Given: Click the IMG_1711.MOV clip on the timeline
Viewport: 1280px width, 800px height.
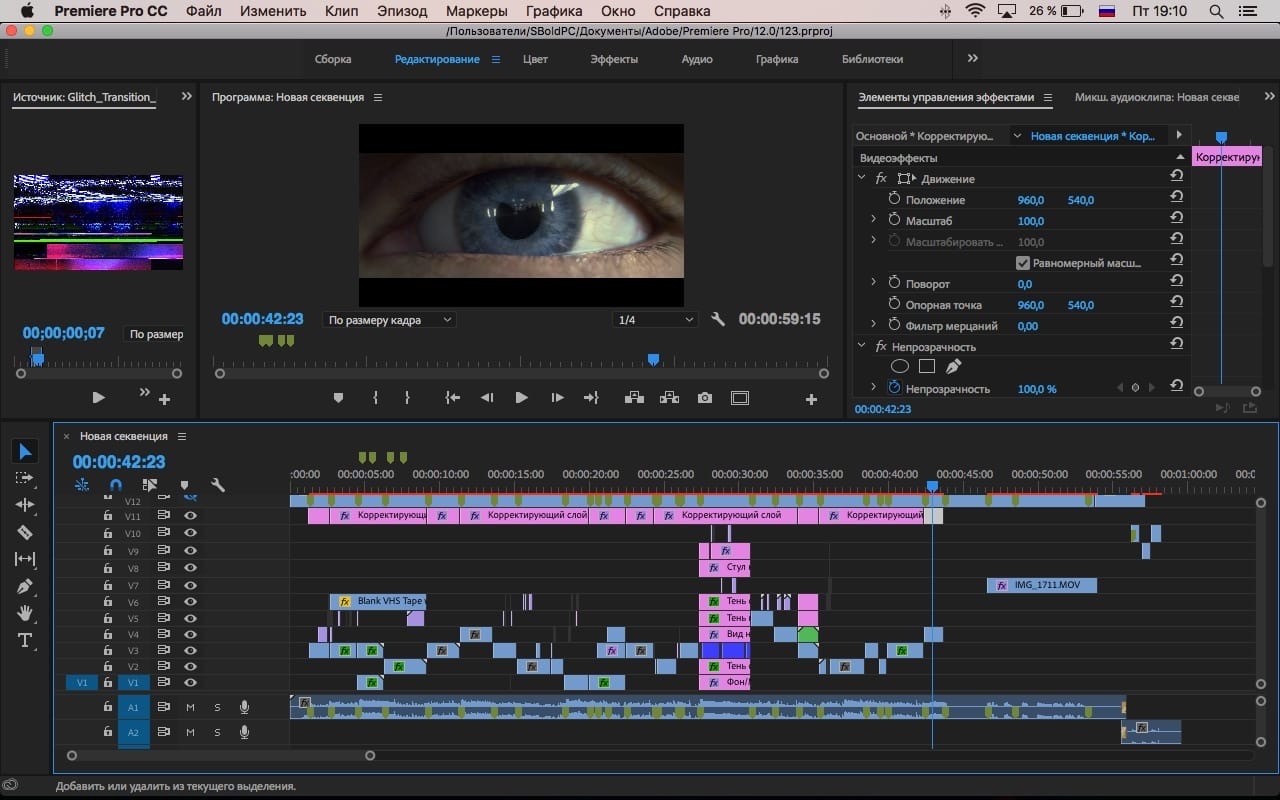Looking at the screenshot, I should point(1047,585).
